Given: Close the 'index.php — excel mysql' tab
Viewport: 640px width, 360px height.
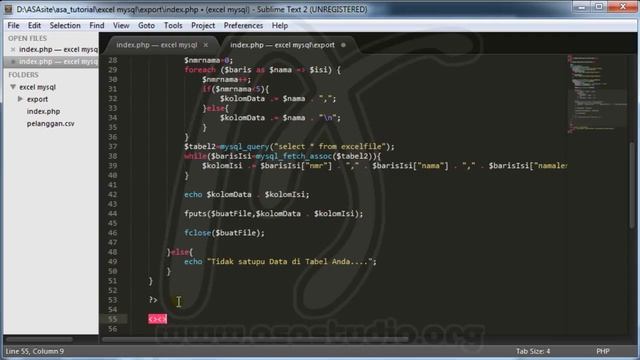Looking at the screenshot, I should click(x=206, y=45).
